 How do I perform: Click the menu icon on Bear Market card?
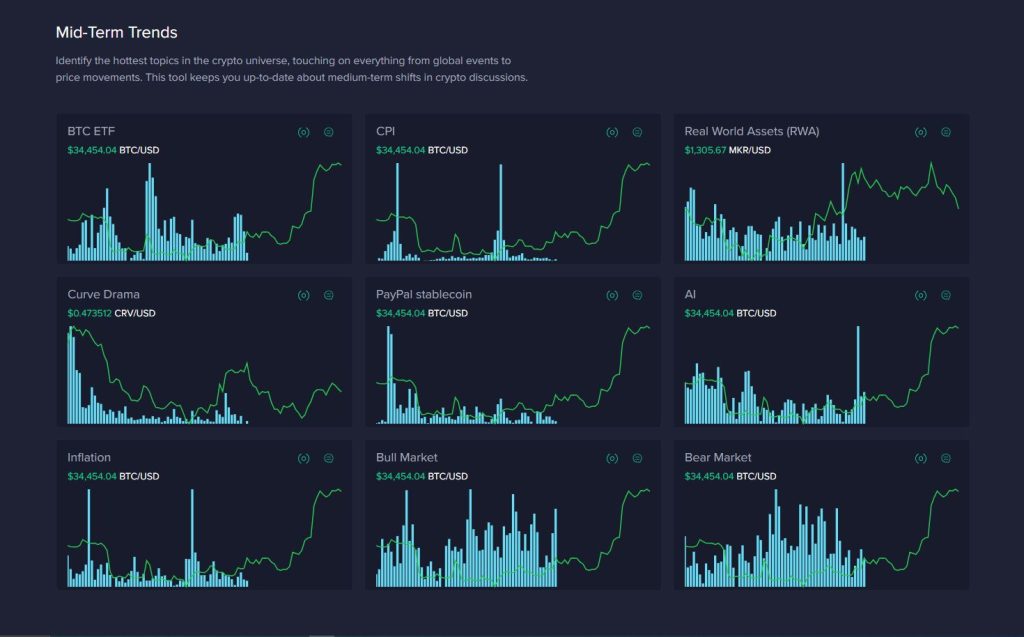coord(944,457)
